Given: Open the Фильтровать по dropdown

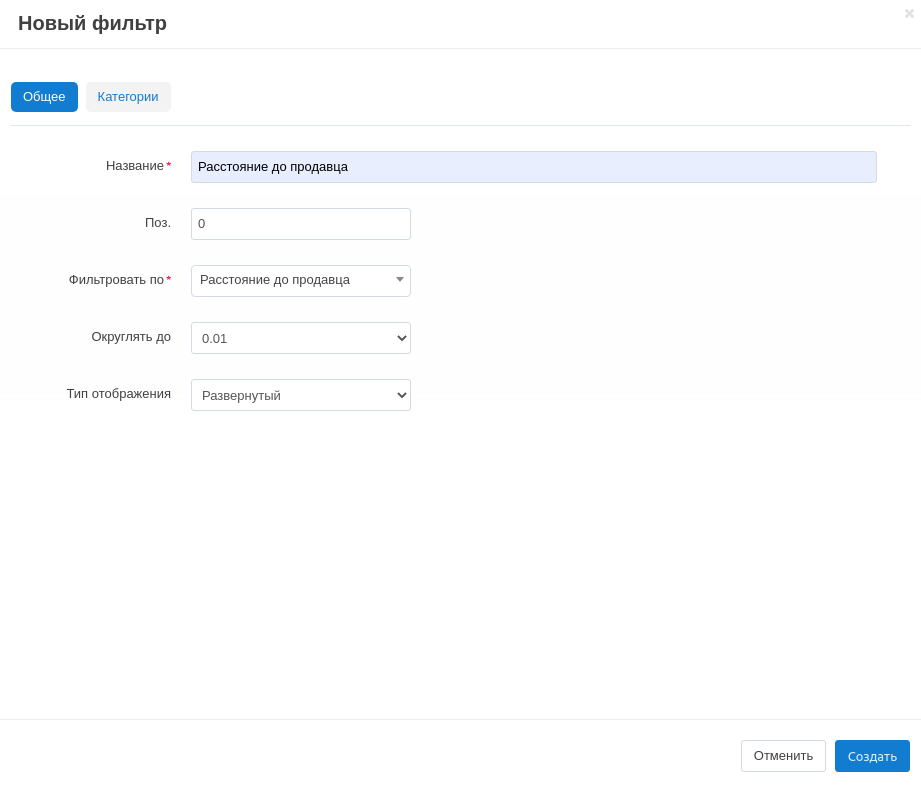Looking at the screenshot, I should click(x=301, y=281).
